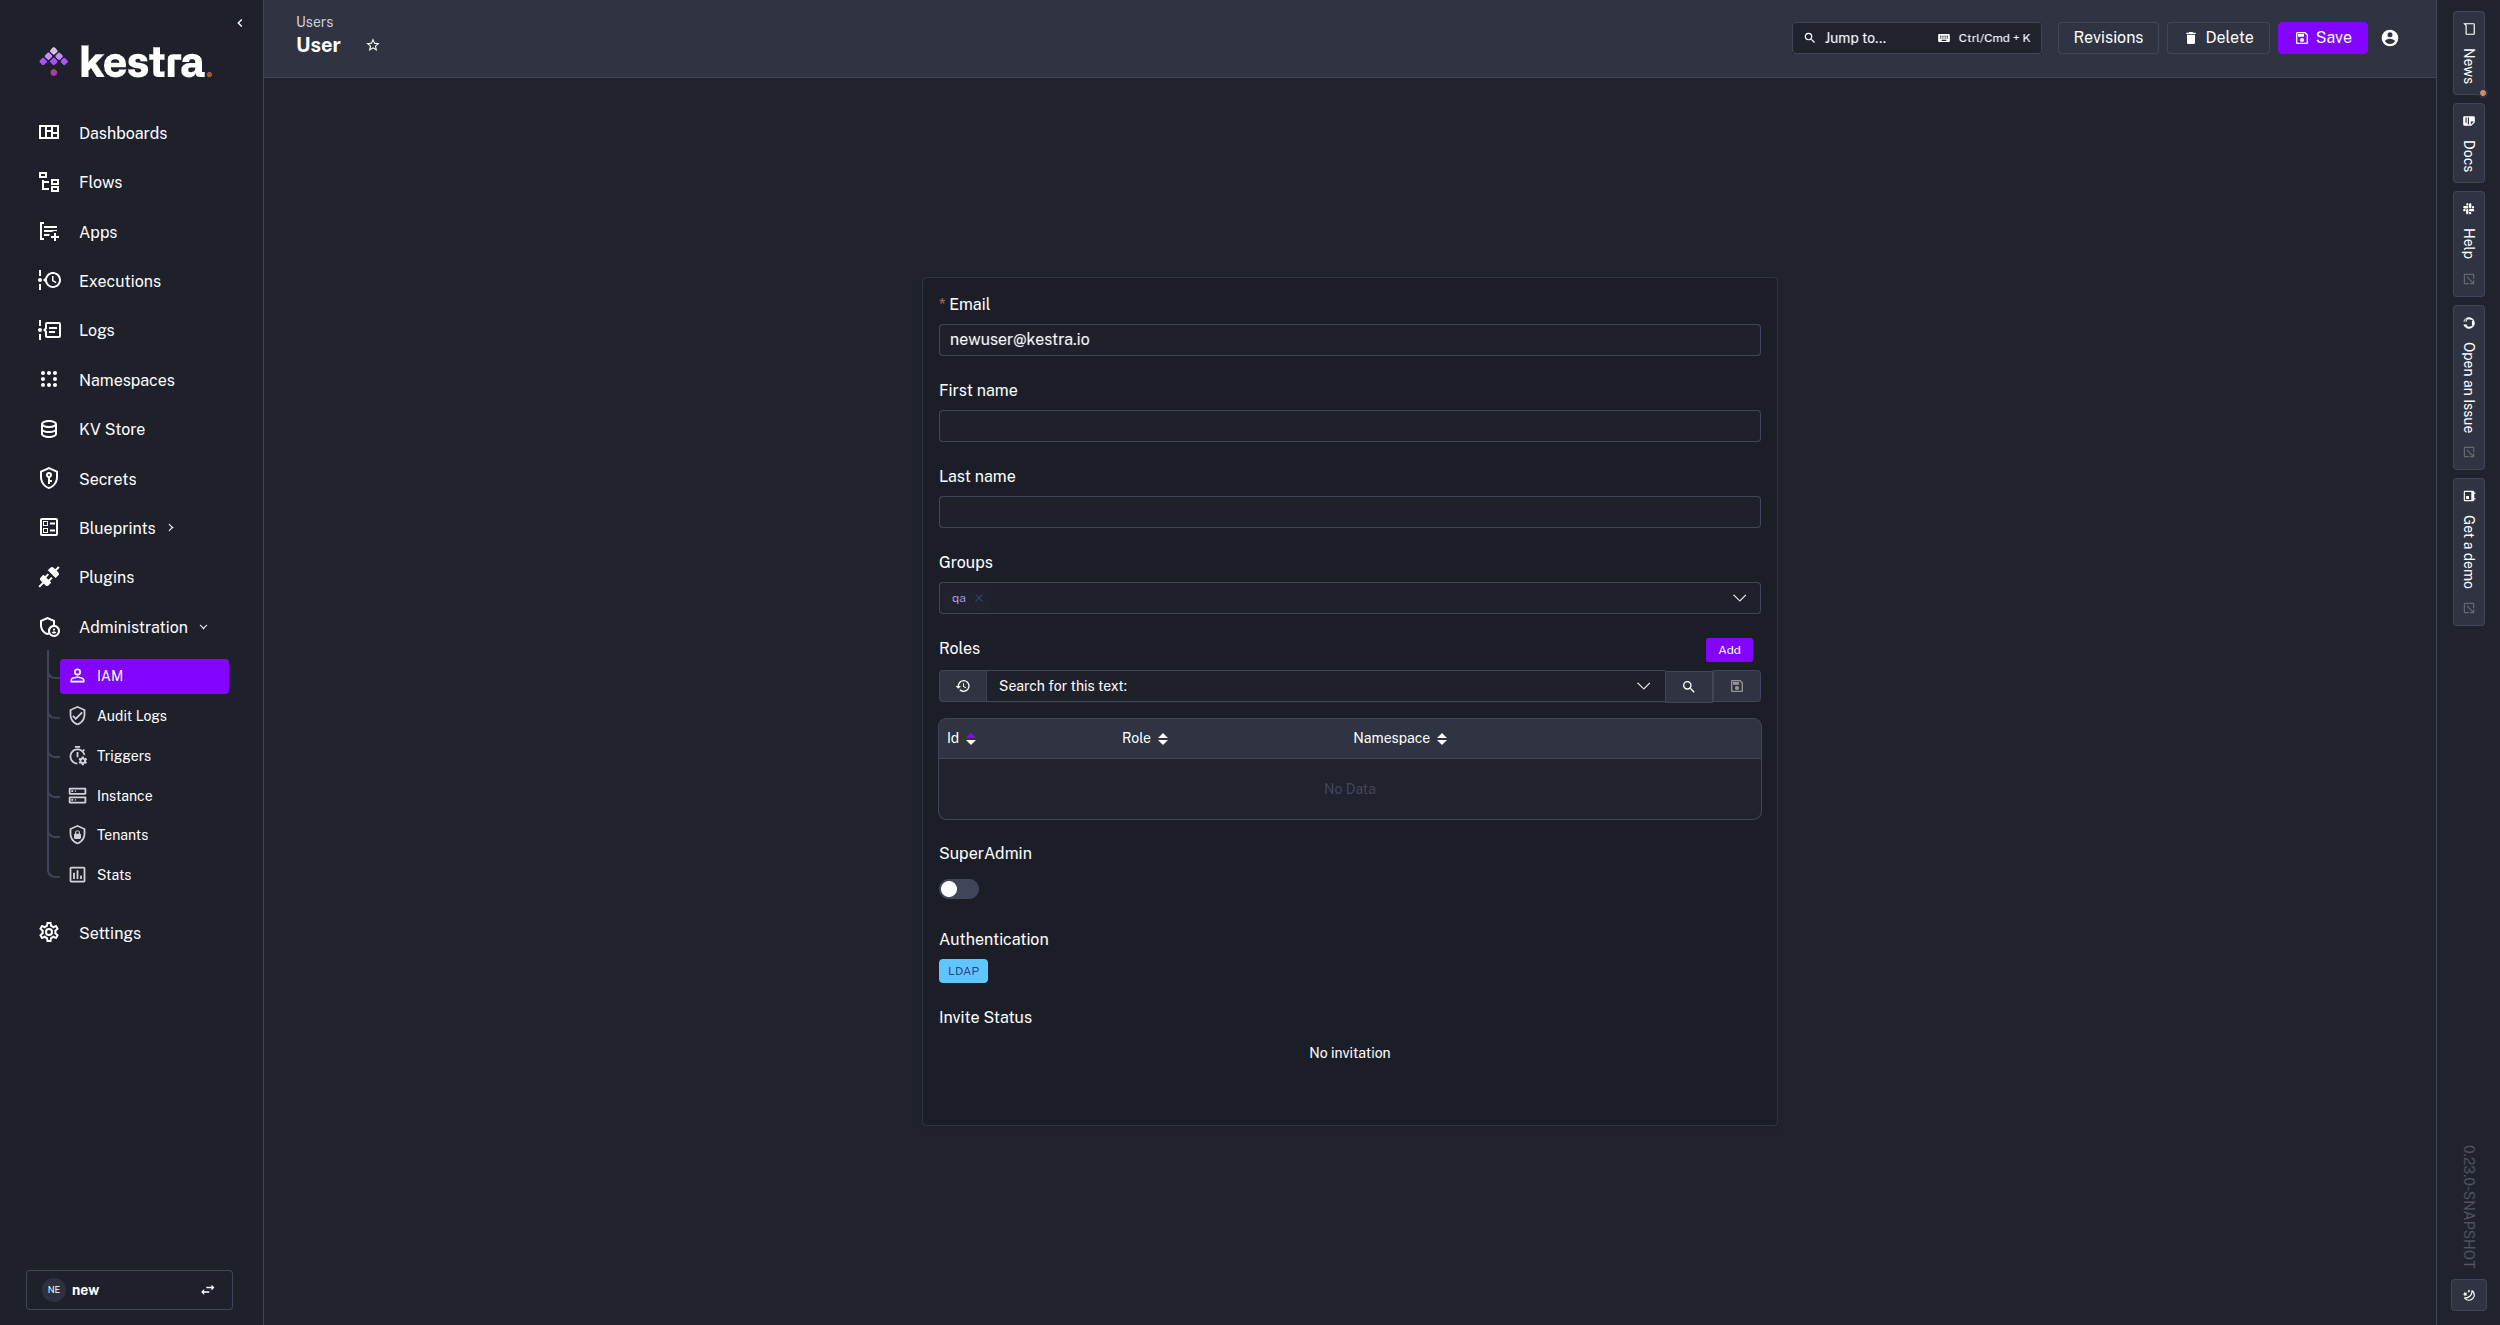Click the Save button
The height and width of the screenshot is (1325, 2500).
point(2322,38)
